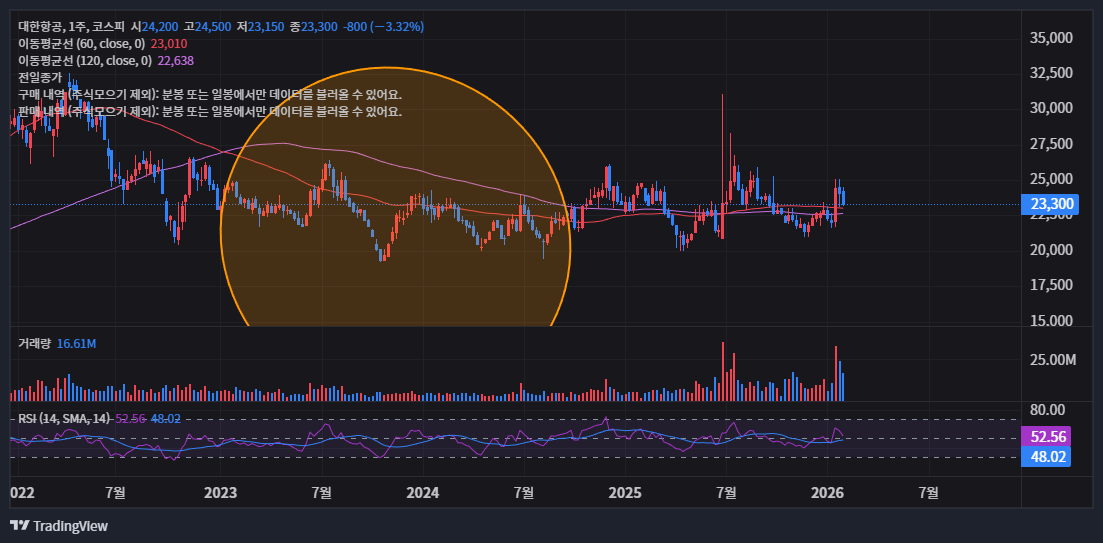Click the 15,000 price axis label
1103x543 pixels.
(1050, 321)
